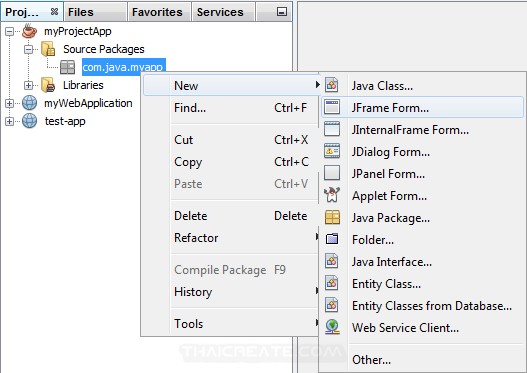This screenshot has width=527, height=373.
Task: Click the Java Class file icon
Action: tap(332, 85)
